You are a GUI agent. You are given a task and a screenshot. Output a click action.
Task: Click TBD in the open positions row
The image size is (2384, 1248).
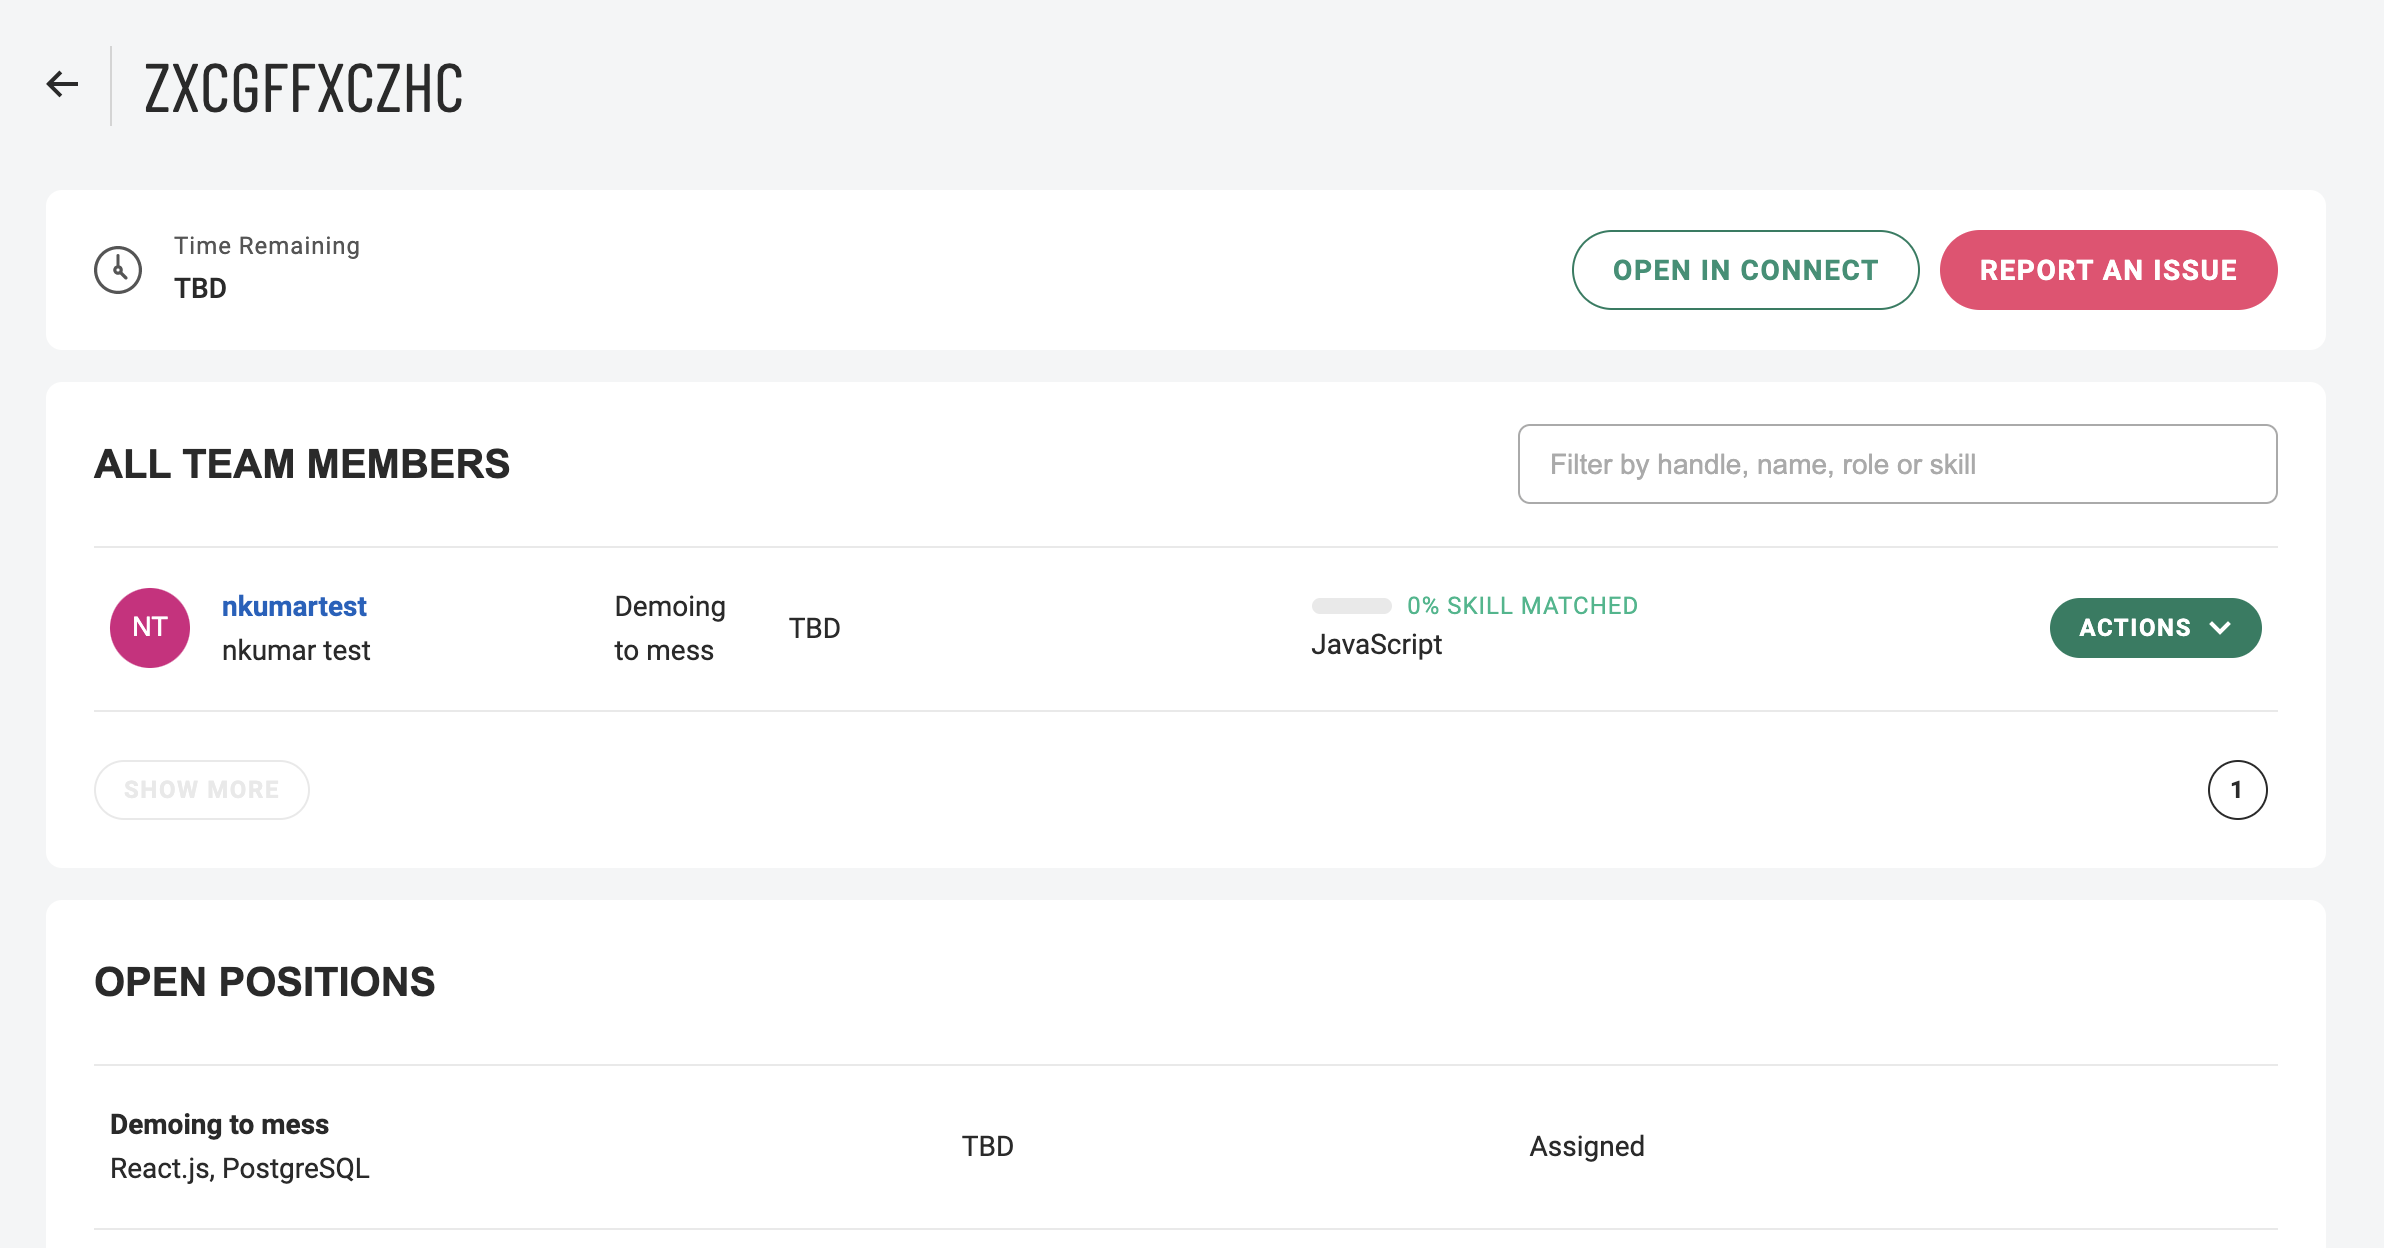(x=987, y=1146)
